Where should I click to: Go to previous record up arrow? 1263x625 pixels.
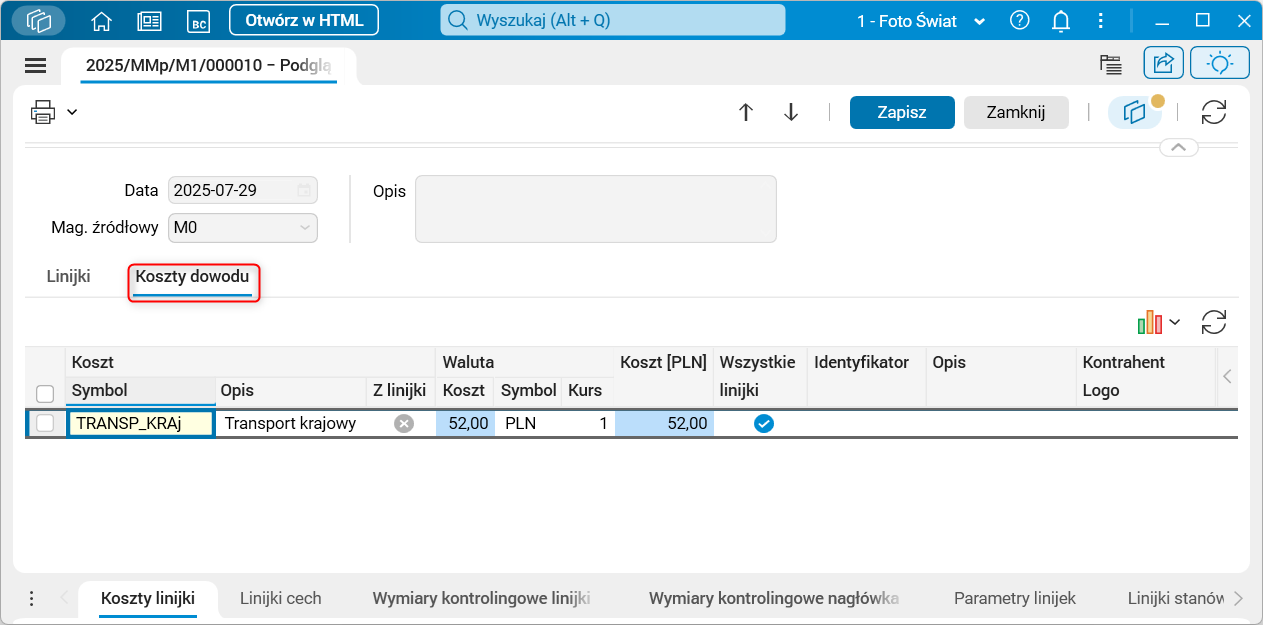point(745,112)
